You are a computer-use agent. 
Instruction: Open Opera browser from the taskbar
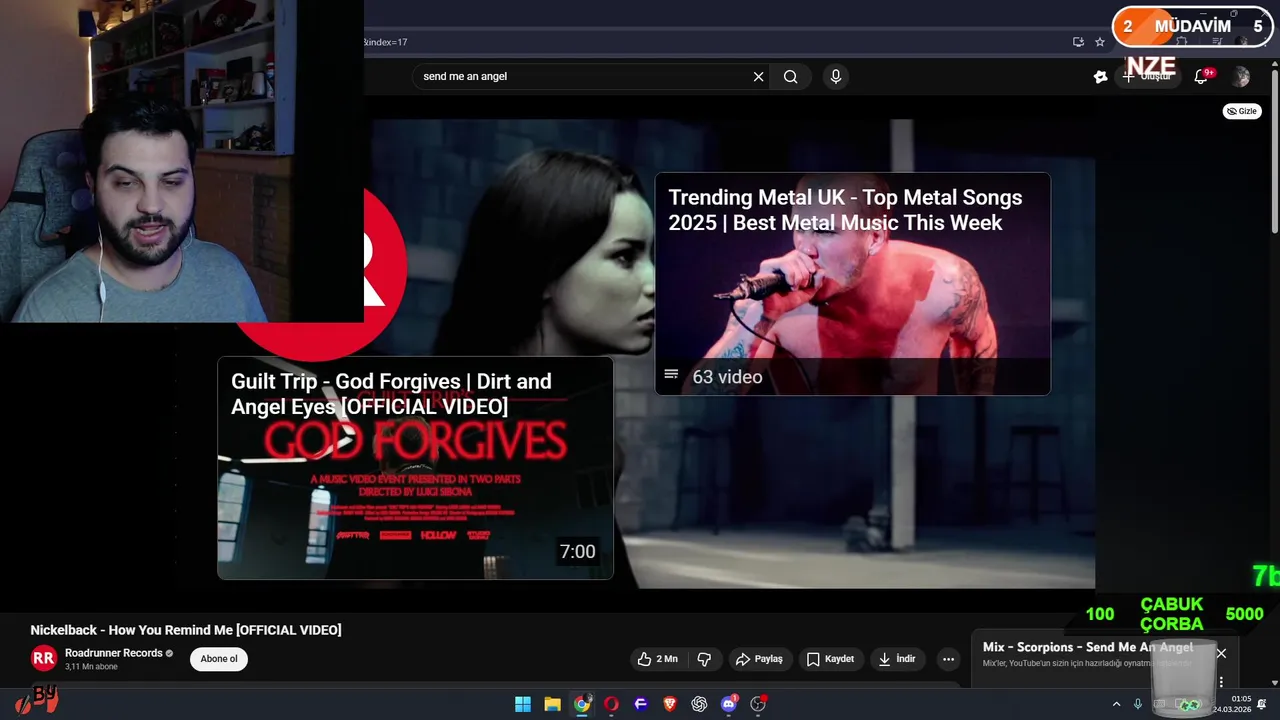point(611,704)
